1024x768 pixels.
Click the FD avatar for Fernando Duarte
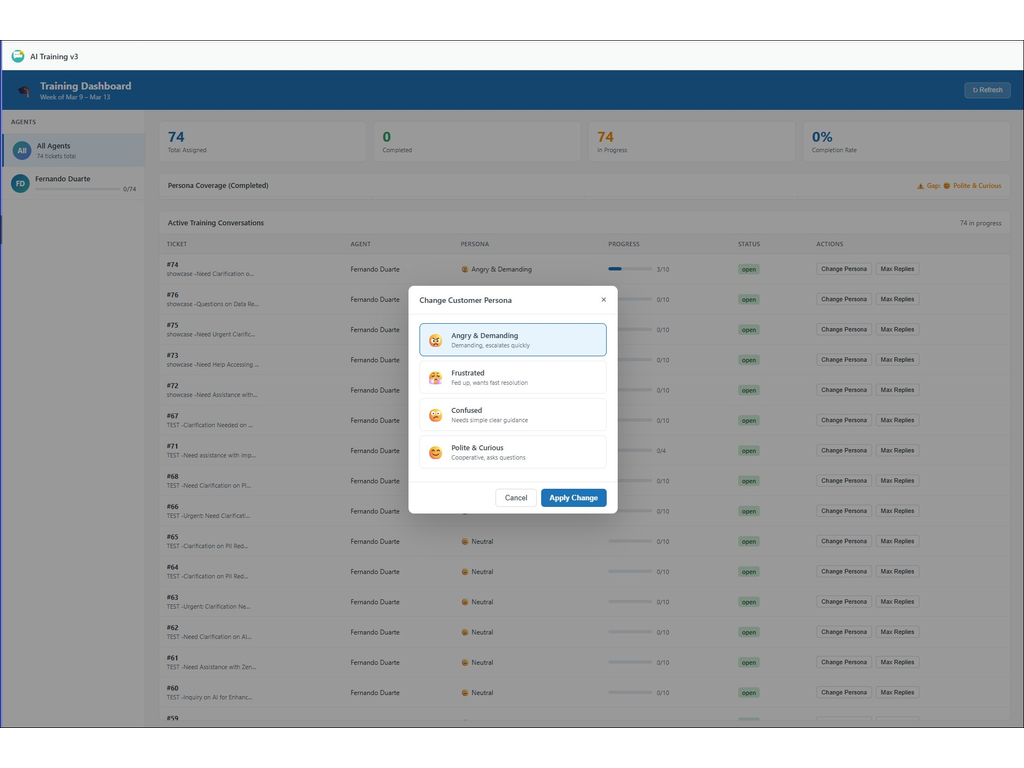pyautogui.click(x=20, y=183)
